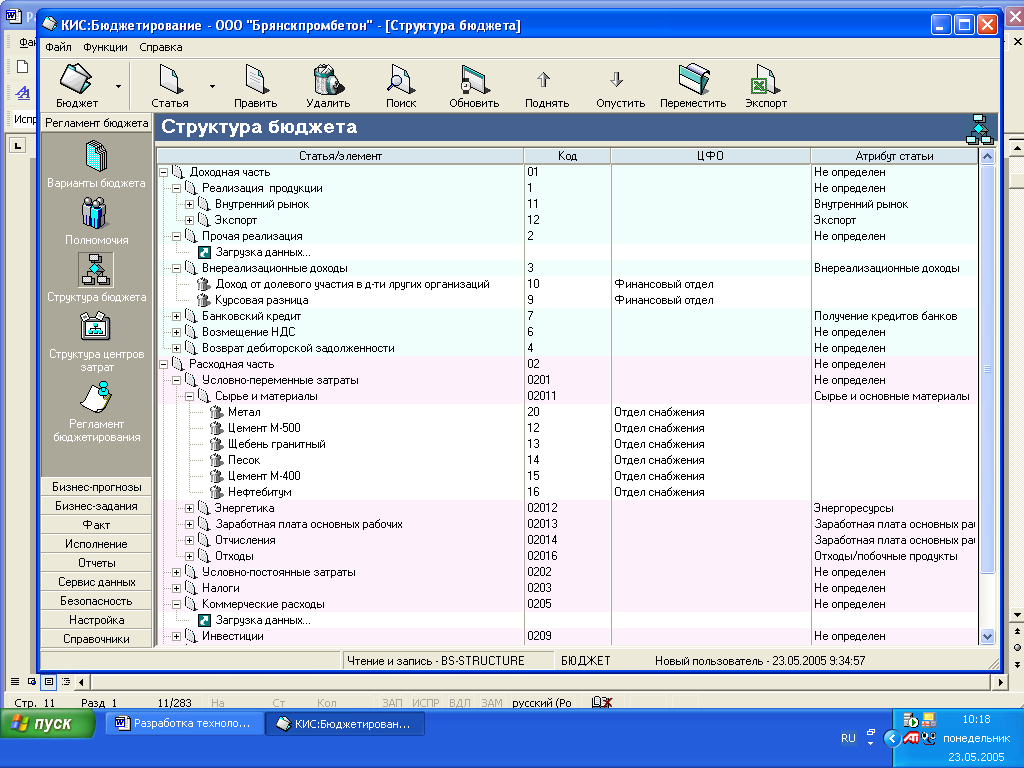
Task: Click the Нефтебитум item icon
Action: tap(217, 492)
